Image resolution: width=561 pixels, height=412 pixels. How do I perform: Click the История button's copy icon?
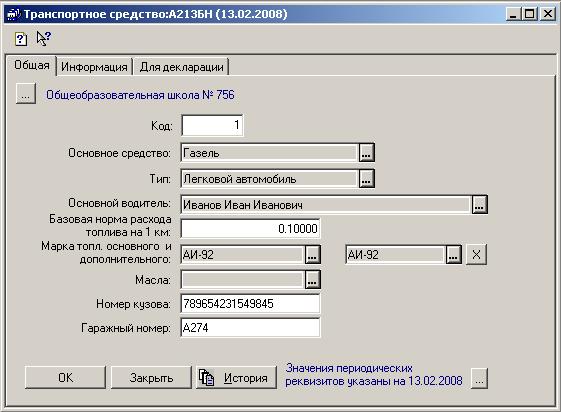[206, 378]
